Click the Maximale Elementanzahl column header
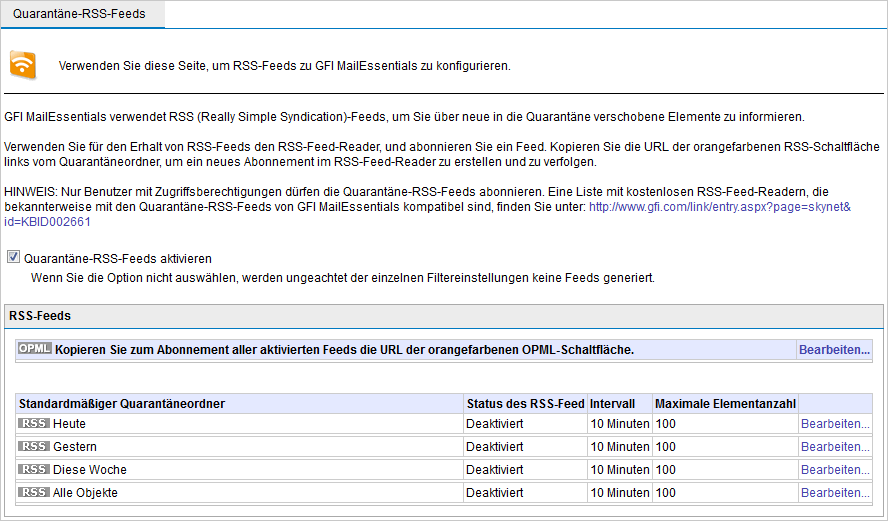Screen dimensions: 888x521 (x=725, y=404)
